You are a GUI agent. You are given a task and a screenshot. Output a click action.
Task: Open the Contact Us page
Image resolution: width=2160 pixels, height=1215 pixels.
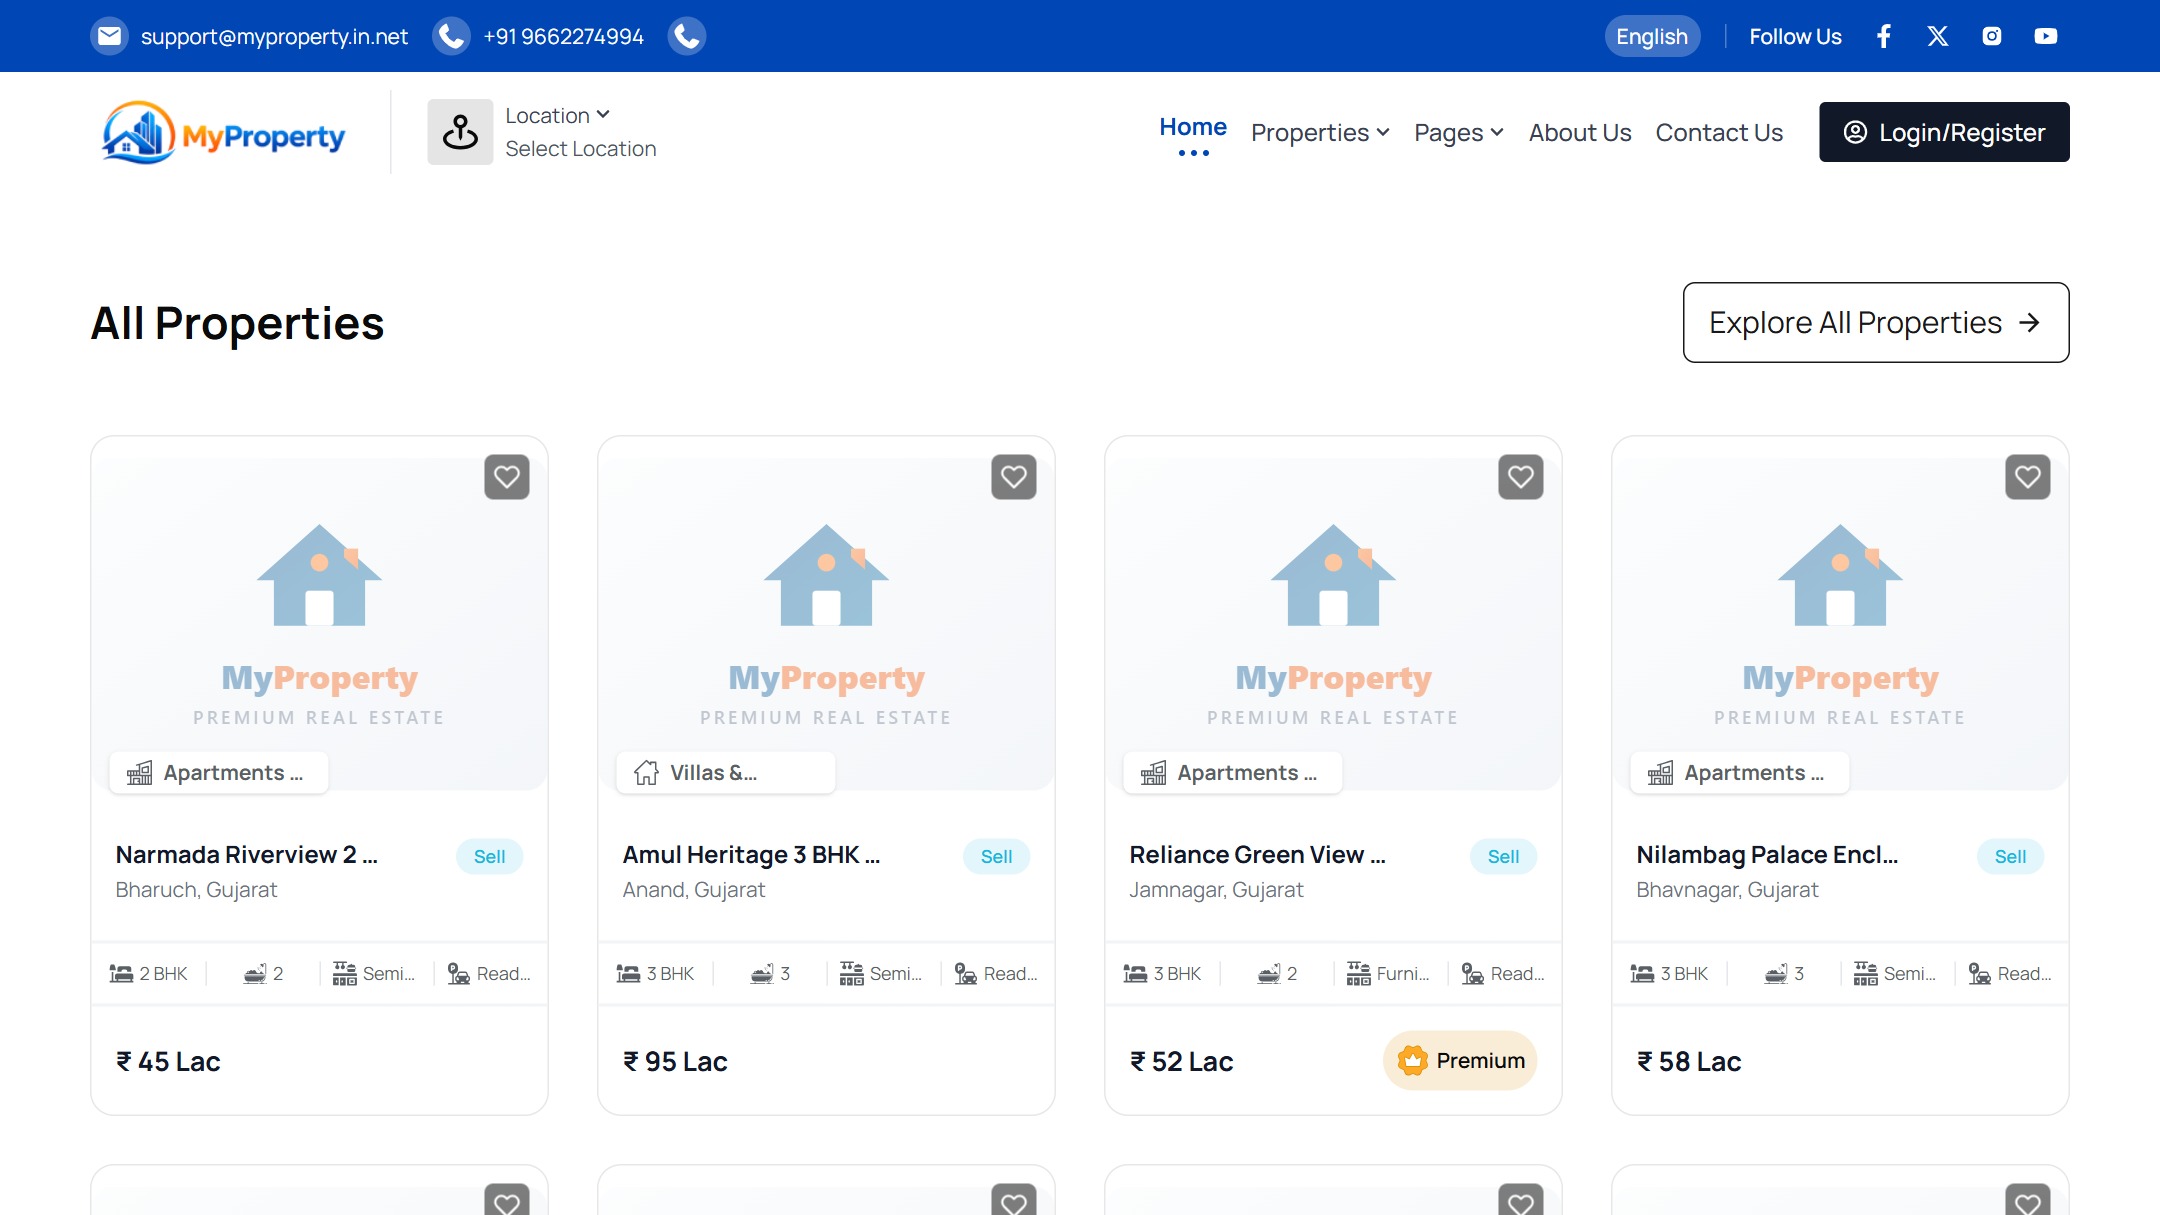(1719, 133)
